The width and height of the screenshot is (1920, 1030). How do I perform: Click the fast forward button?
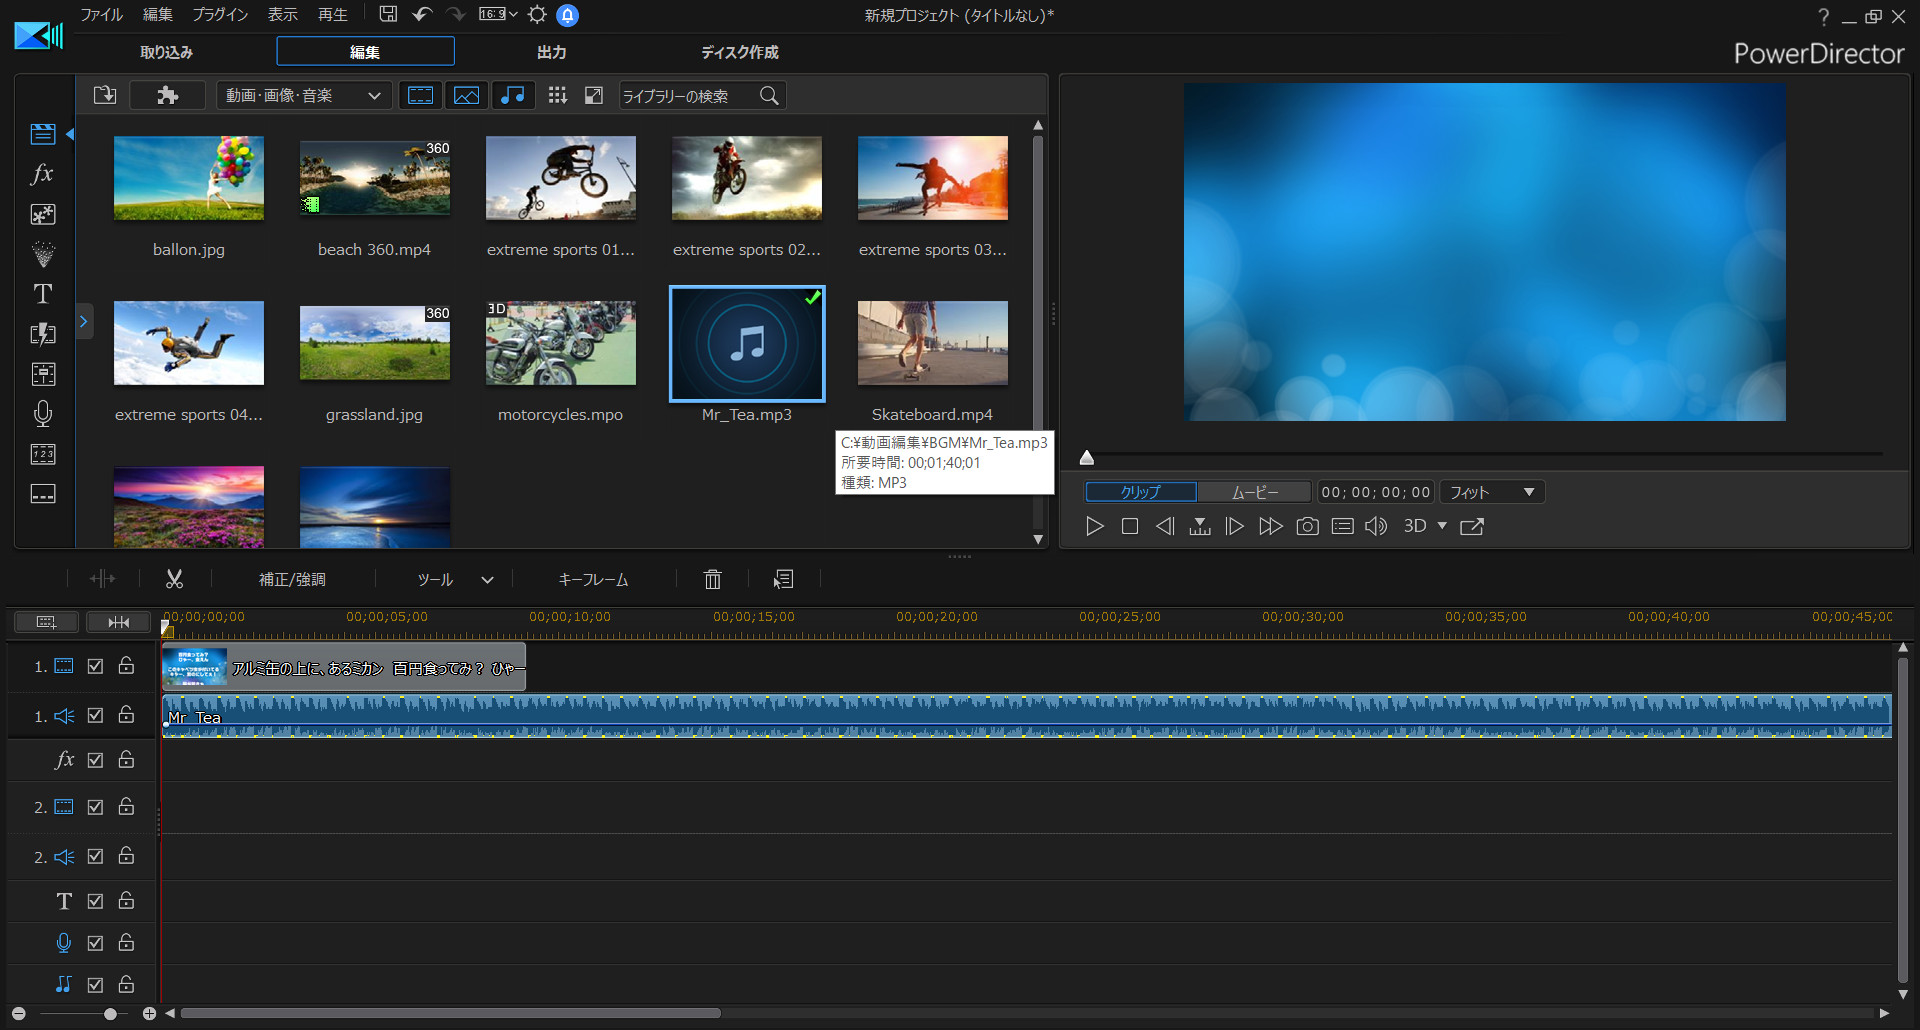pyautogui.click(x=1271, y=526)
